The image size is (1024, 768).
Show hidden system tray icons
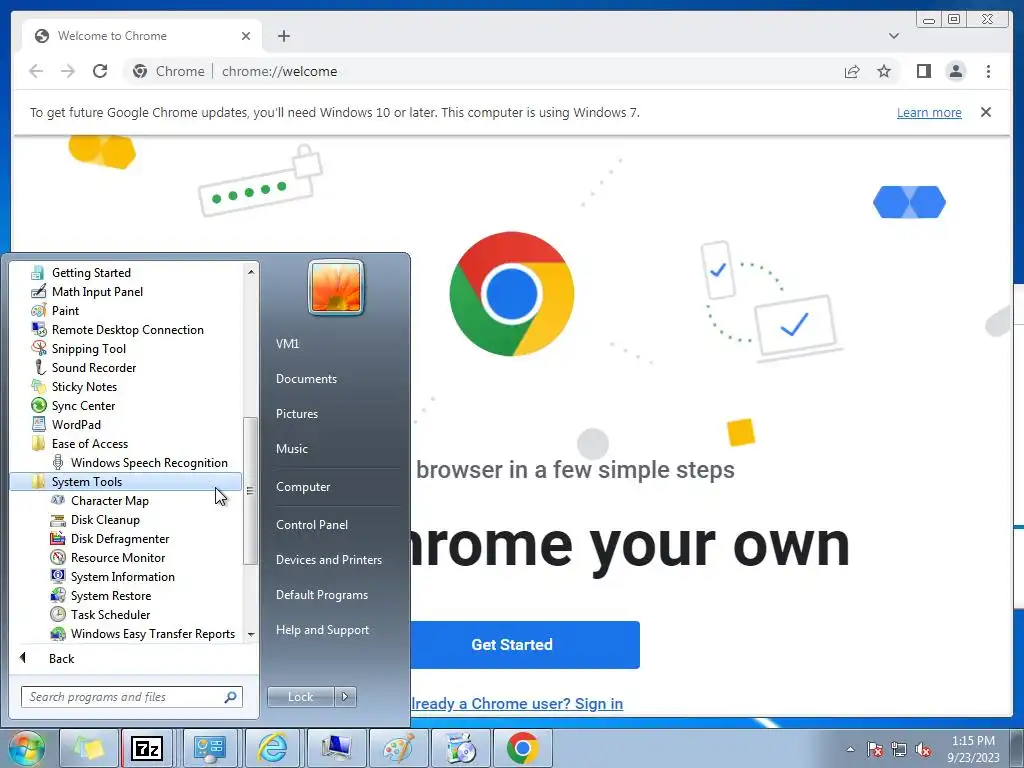point(850,749)
